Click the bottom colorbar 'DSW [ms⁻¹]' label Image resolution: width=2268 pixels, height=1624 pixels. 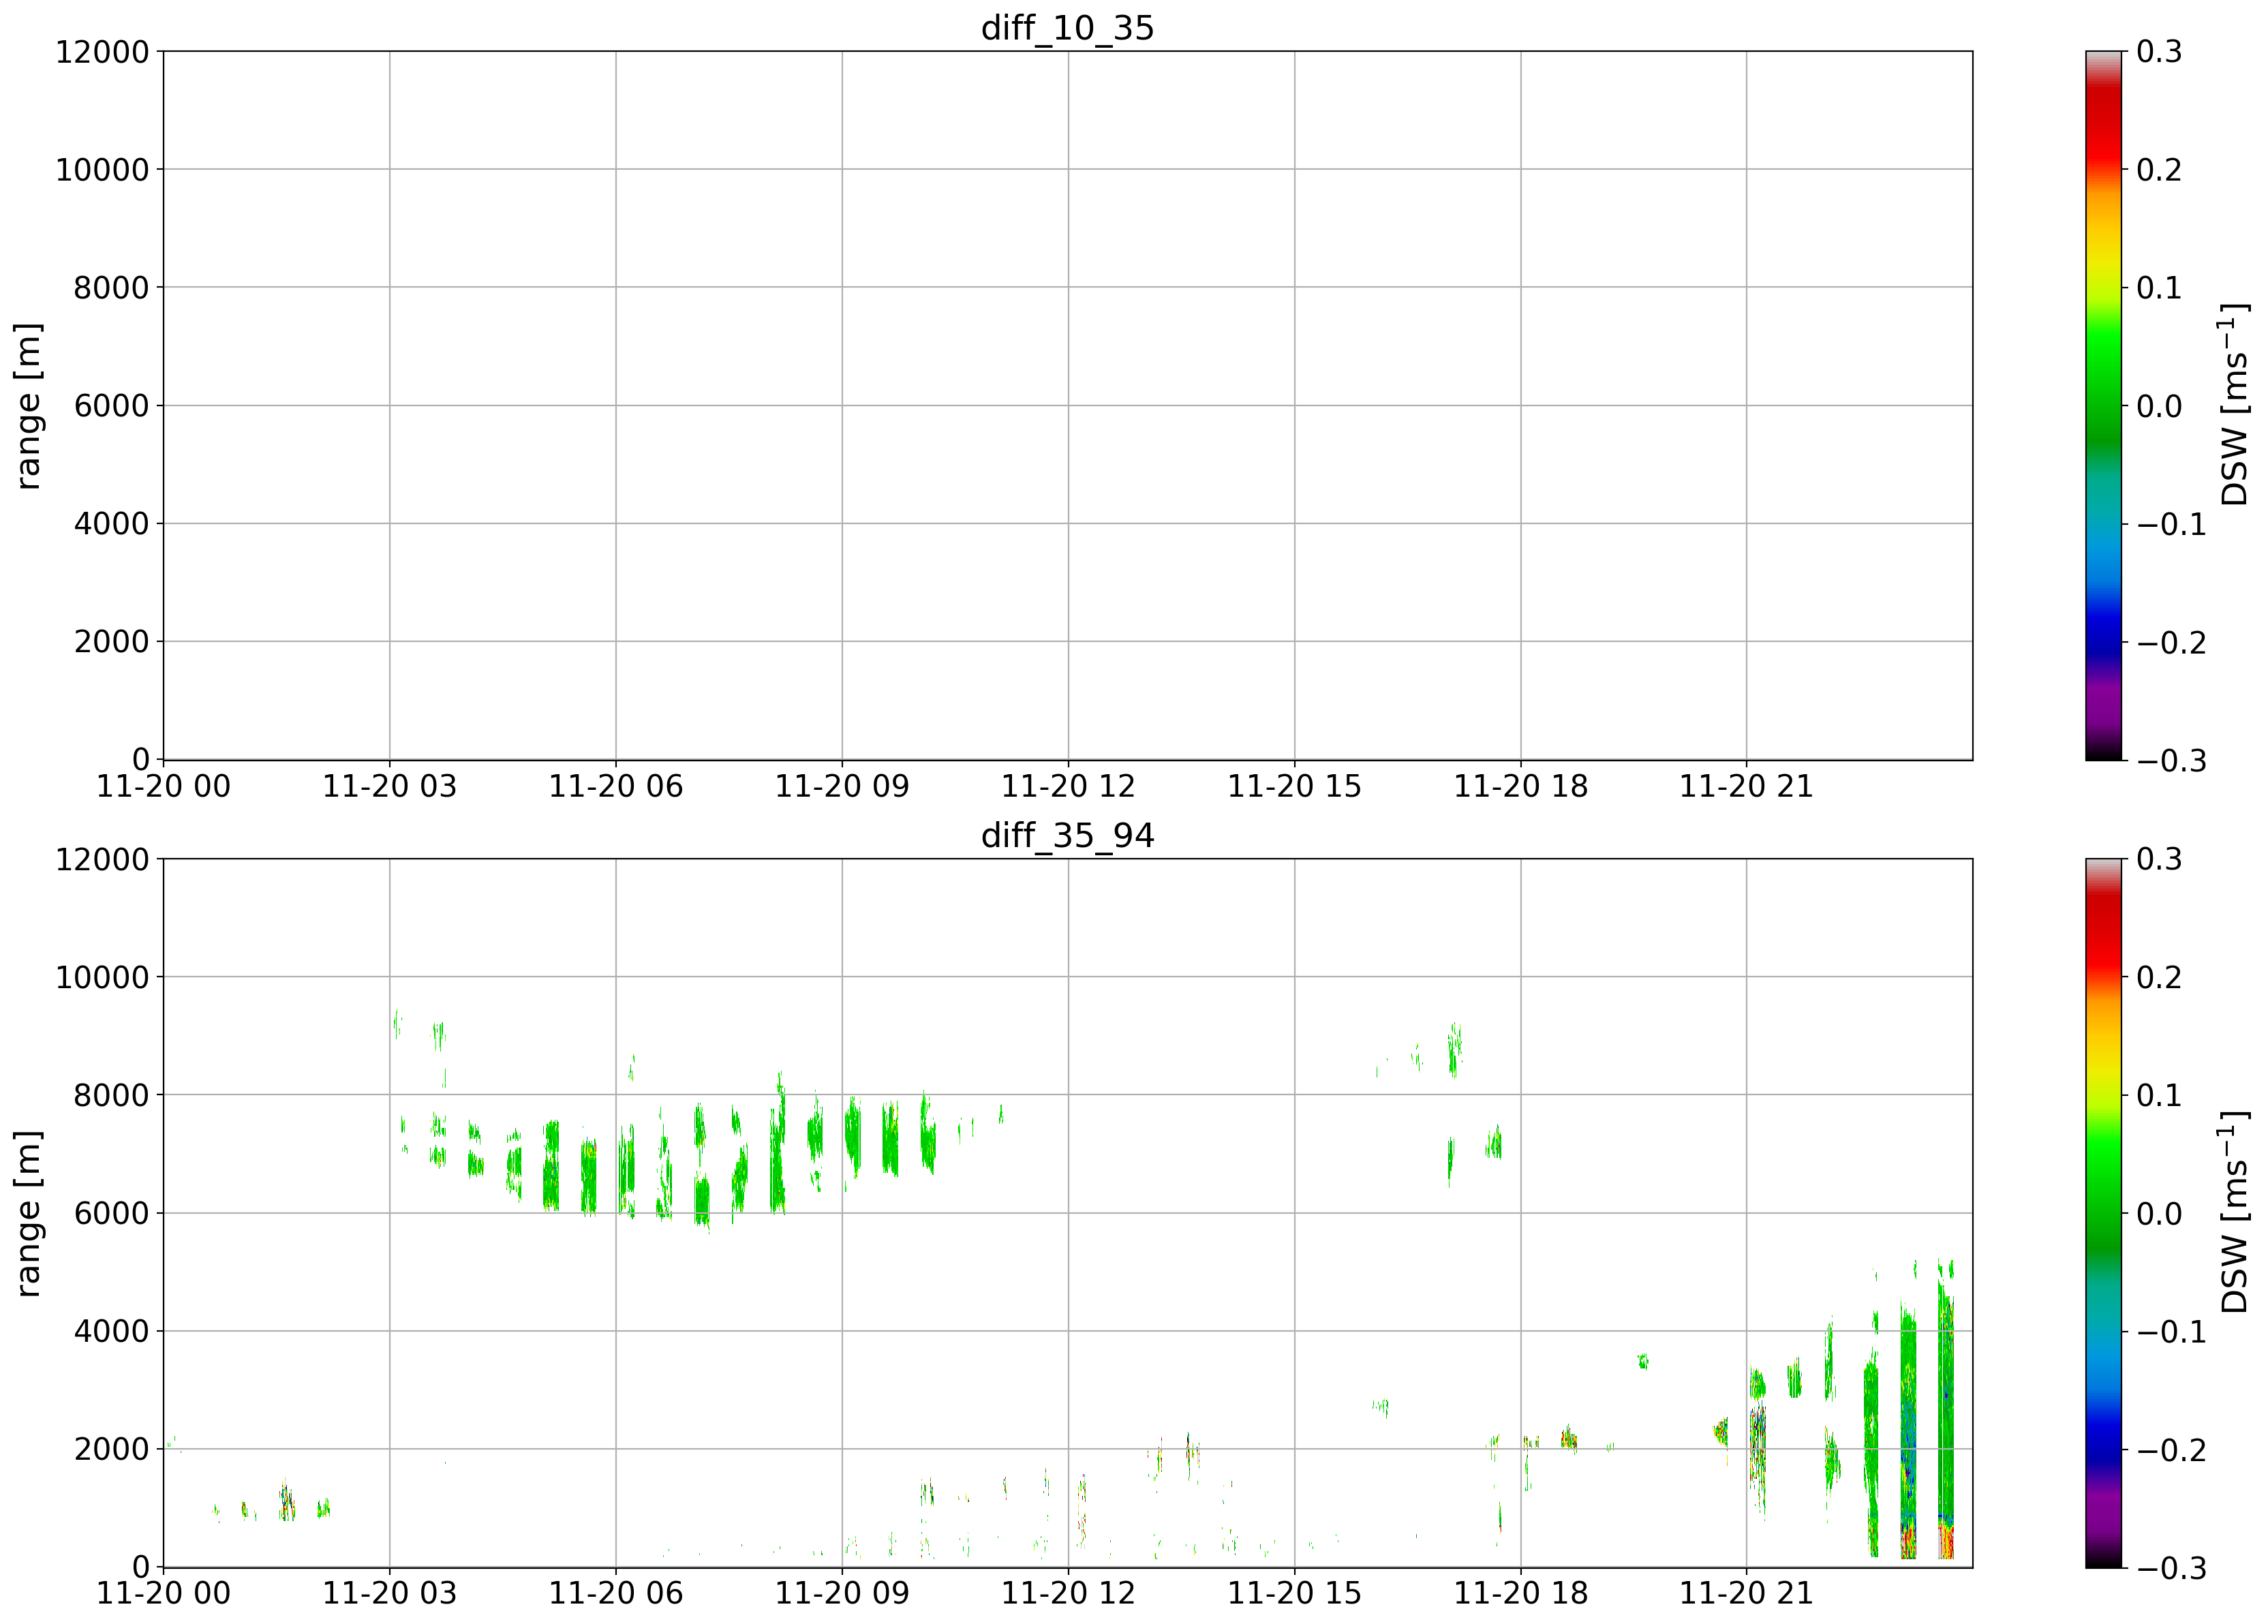(2234, 1212)
